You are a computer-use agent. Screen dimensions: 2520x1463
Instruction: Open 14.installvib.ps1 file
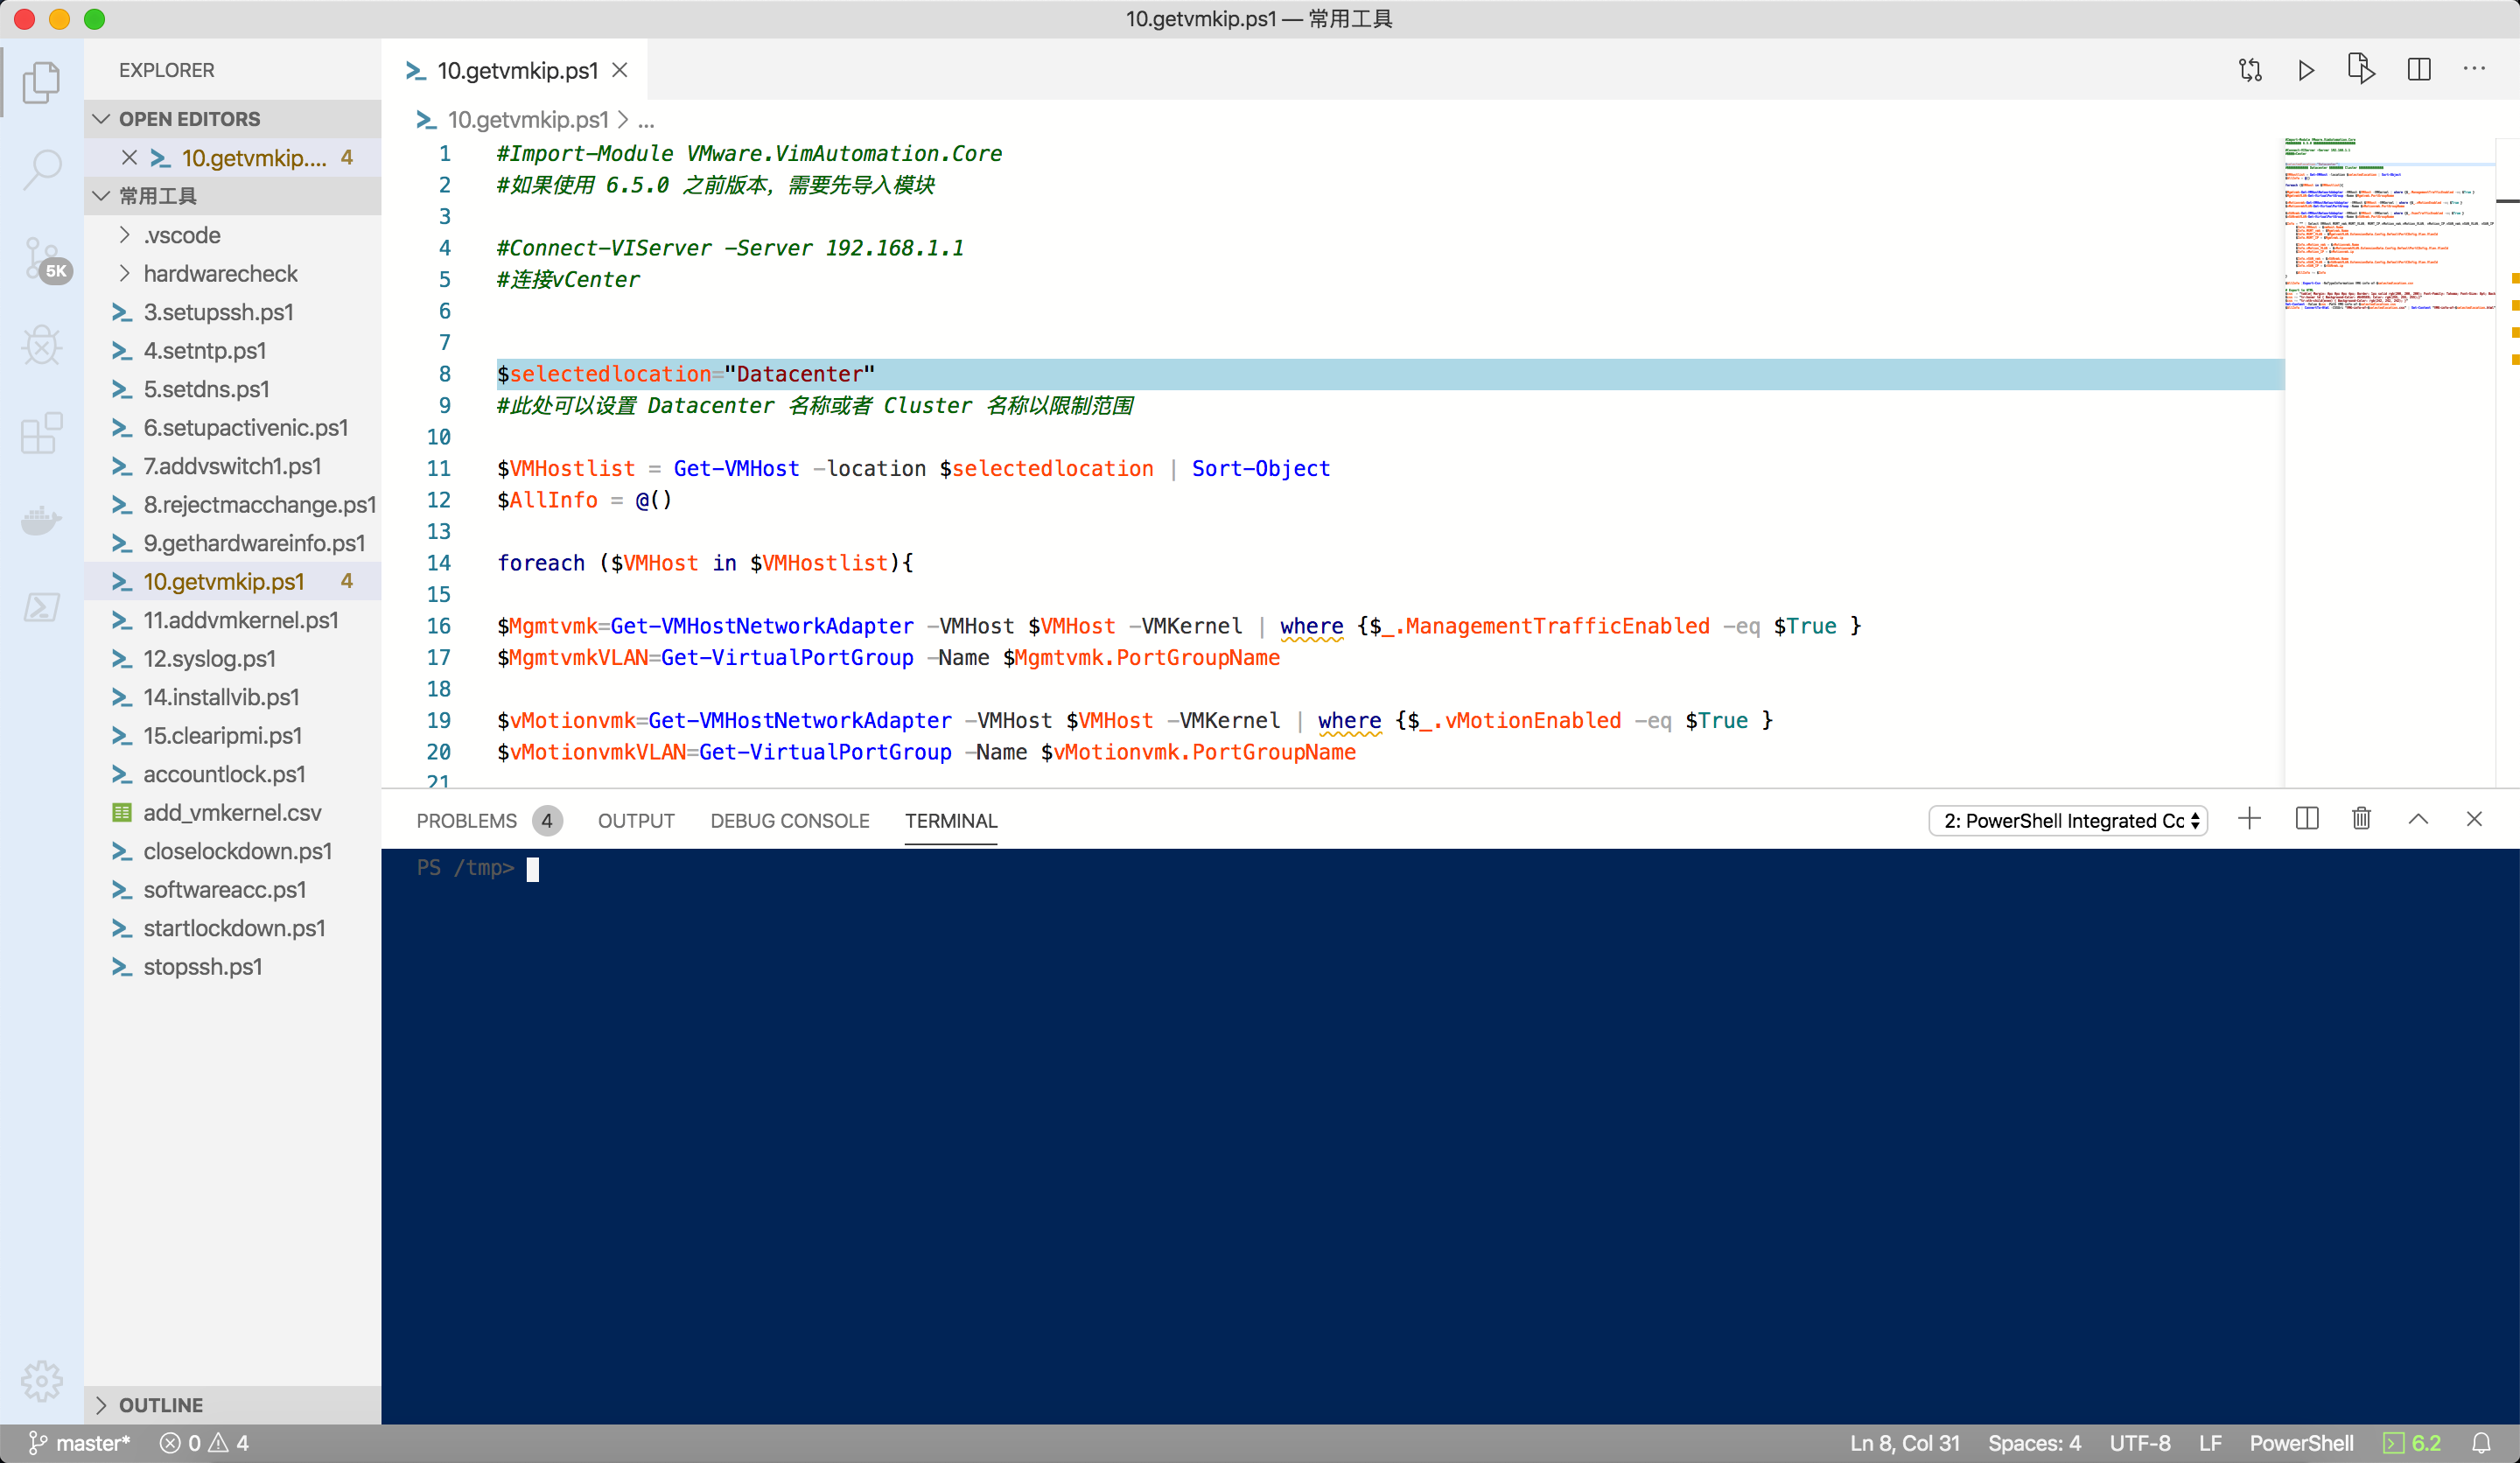click(x=232, y=697)
